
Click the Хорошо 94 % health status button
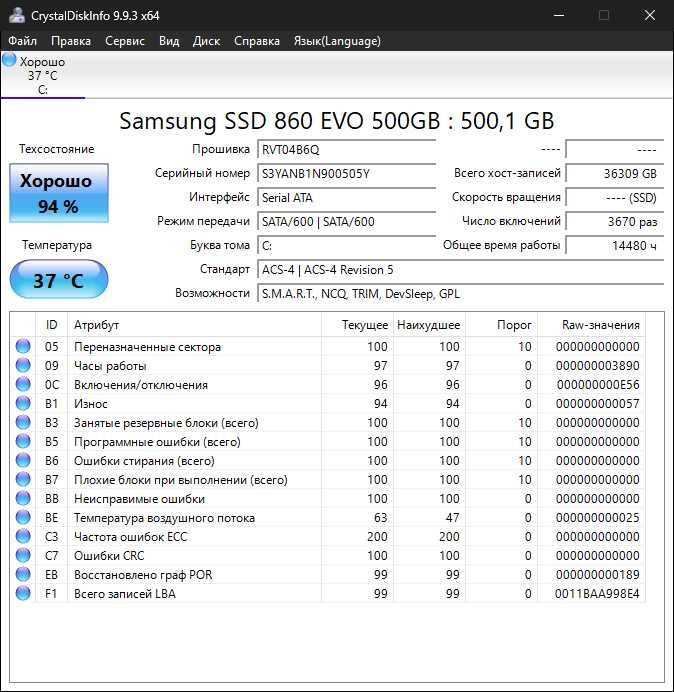[x=59, y=193]
